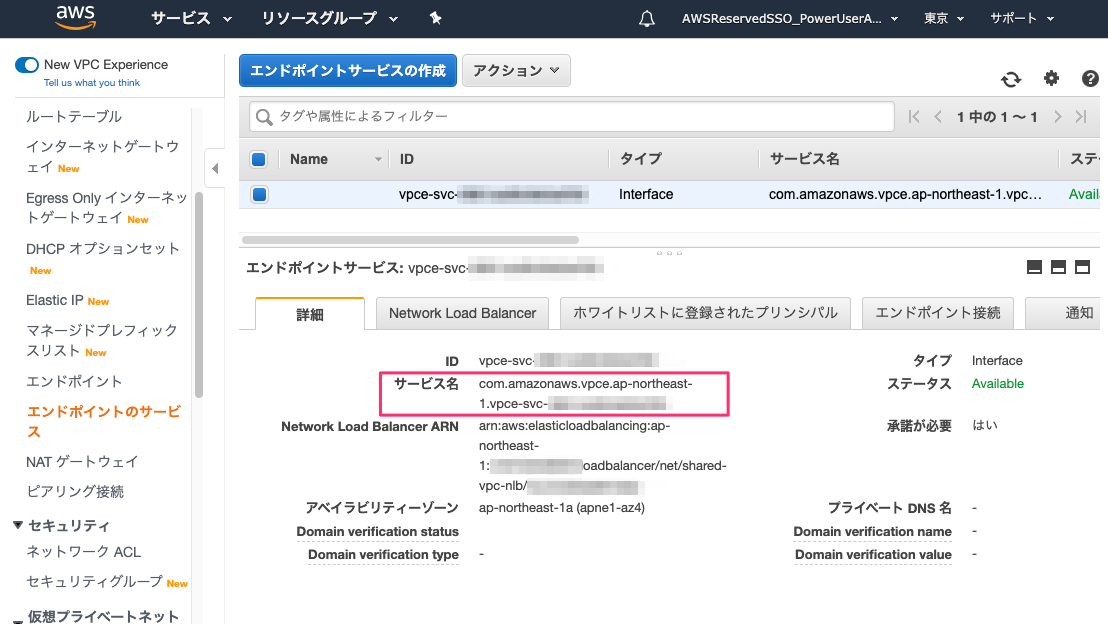The width and height of the screenshot is (1108, 629).
Task: Open NAT ゲートウェイ in sidebar
Action: click(x=82, y=462)
